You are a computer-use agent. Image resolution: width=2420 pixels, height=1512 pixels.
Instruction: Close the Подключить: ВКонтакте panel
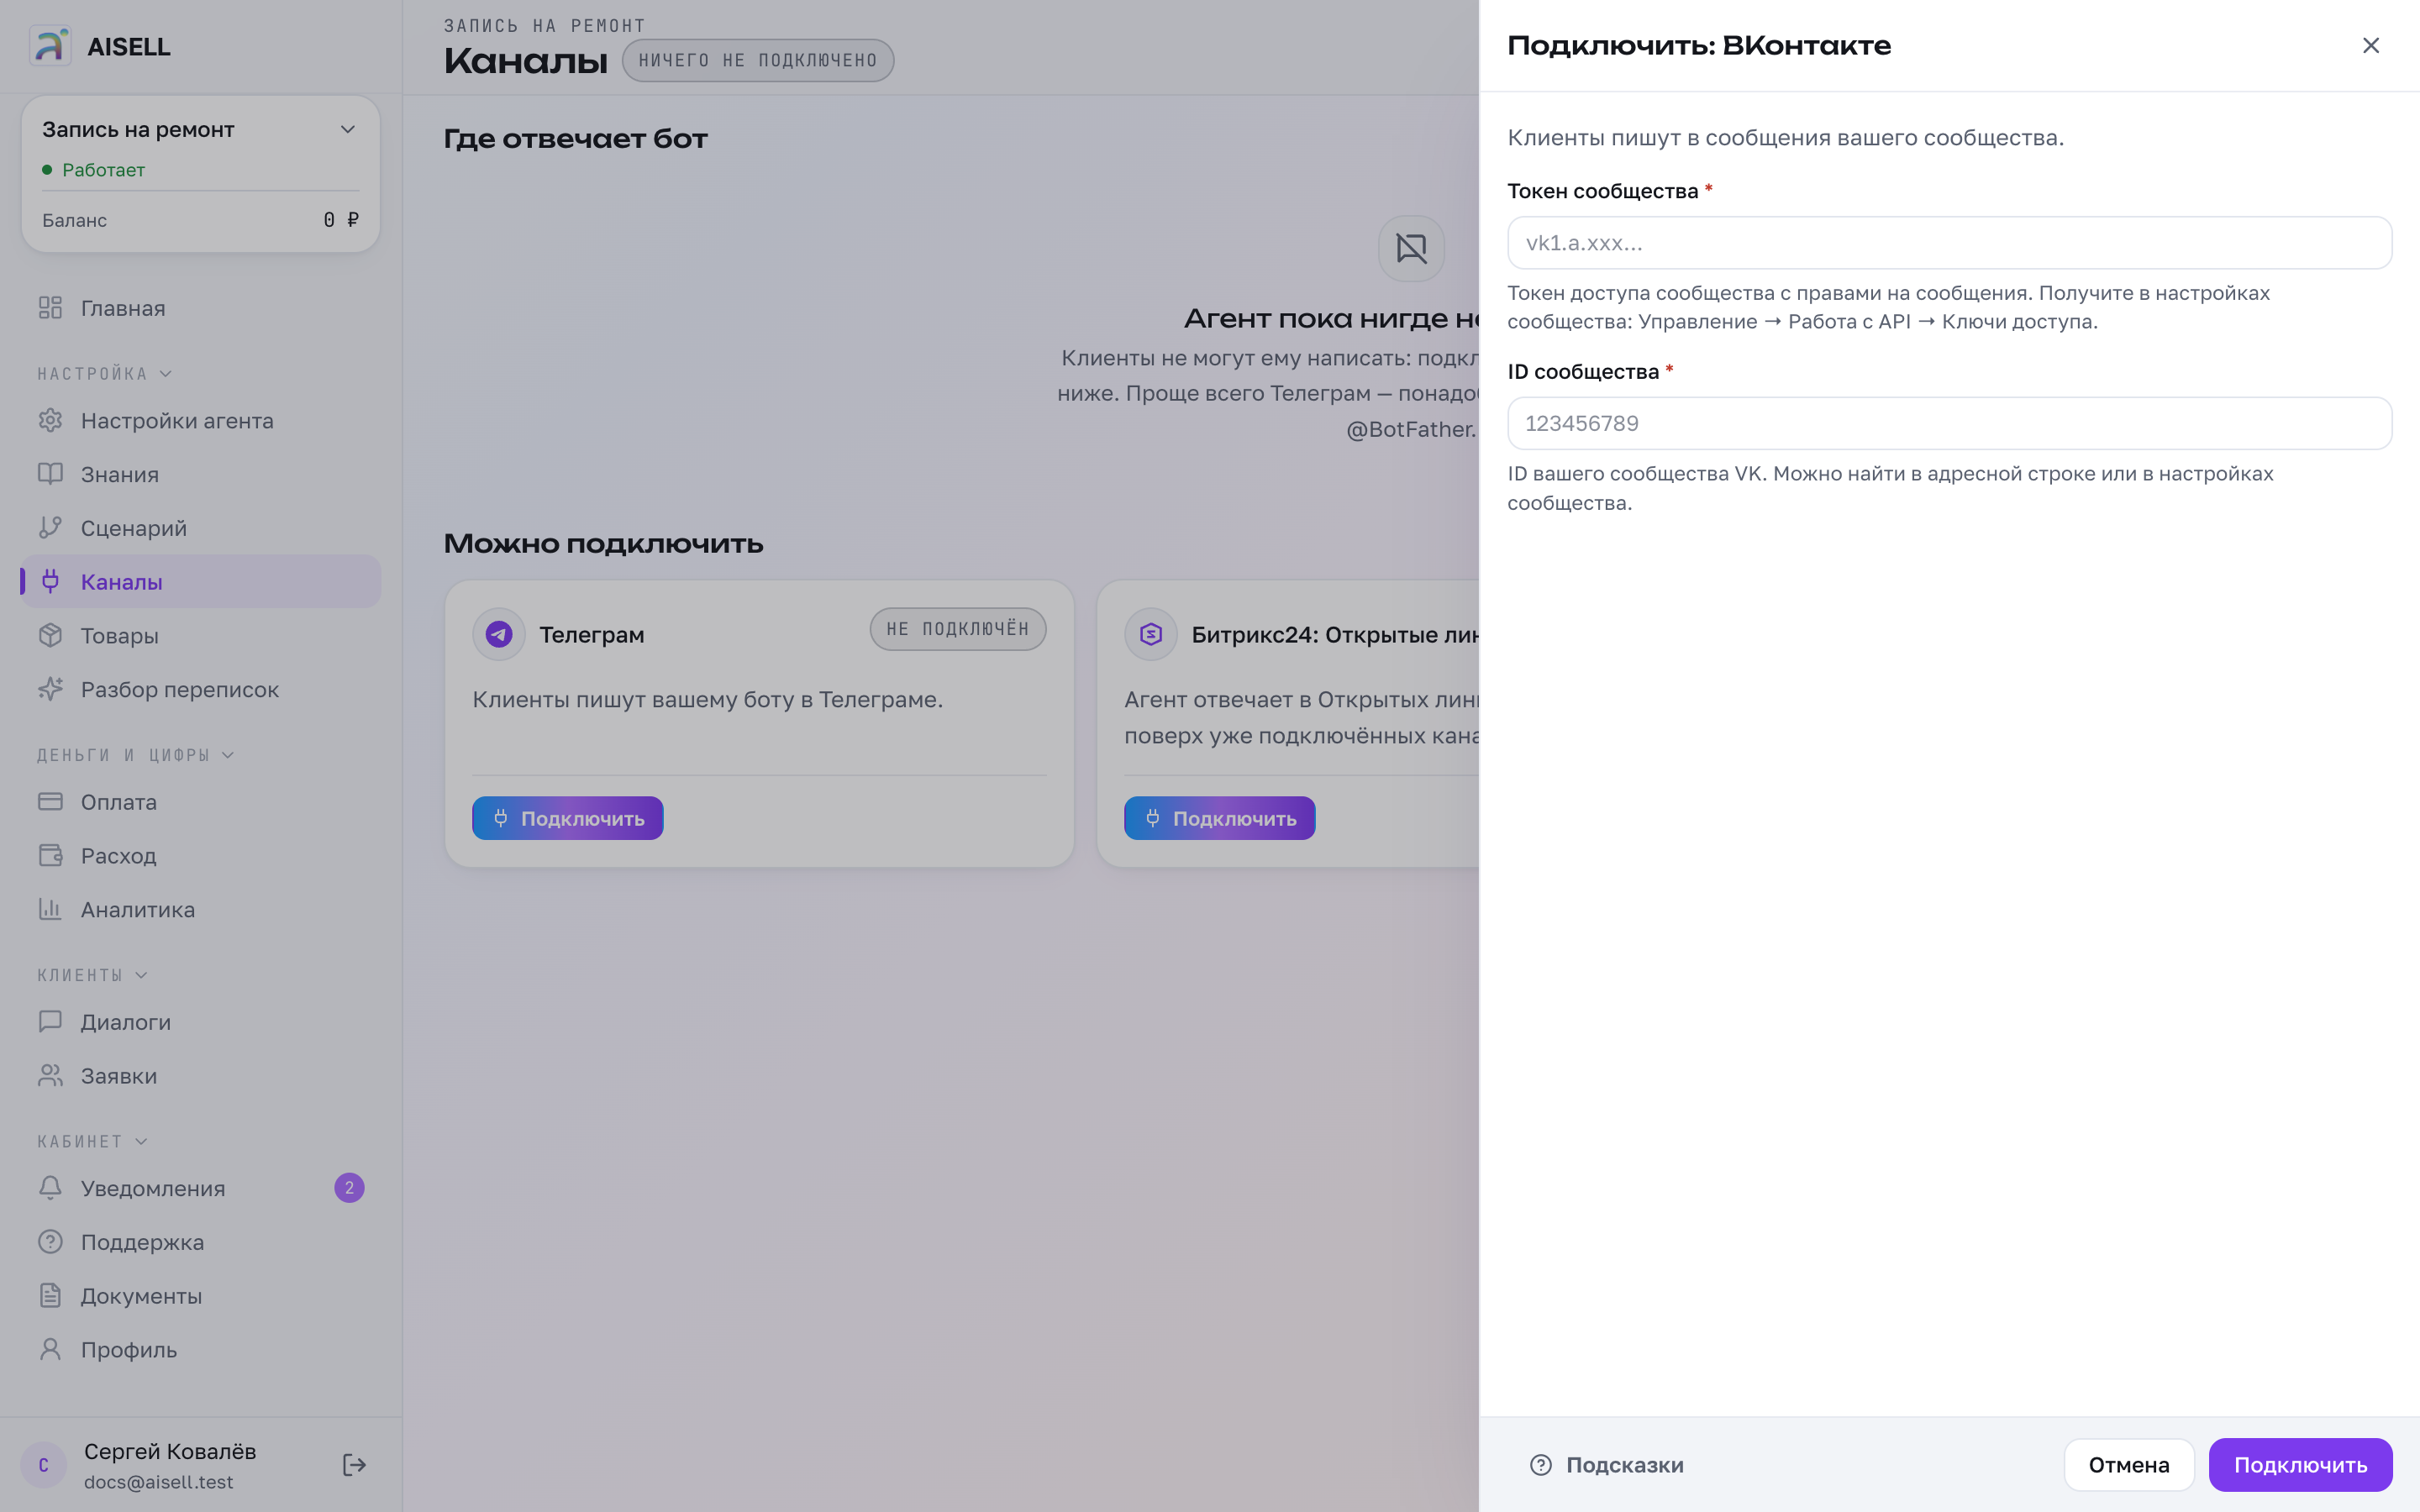(2371, 45)
